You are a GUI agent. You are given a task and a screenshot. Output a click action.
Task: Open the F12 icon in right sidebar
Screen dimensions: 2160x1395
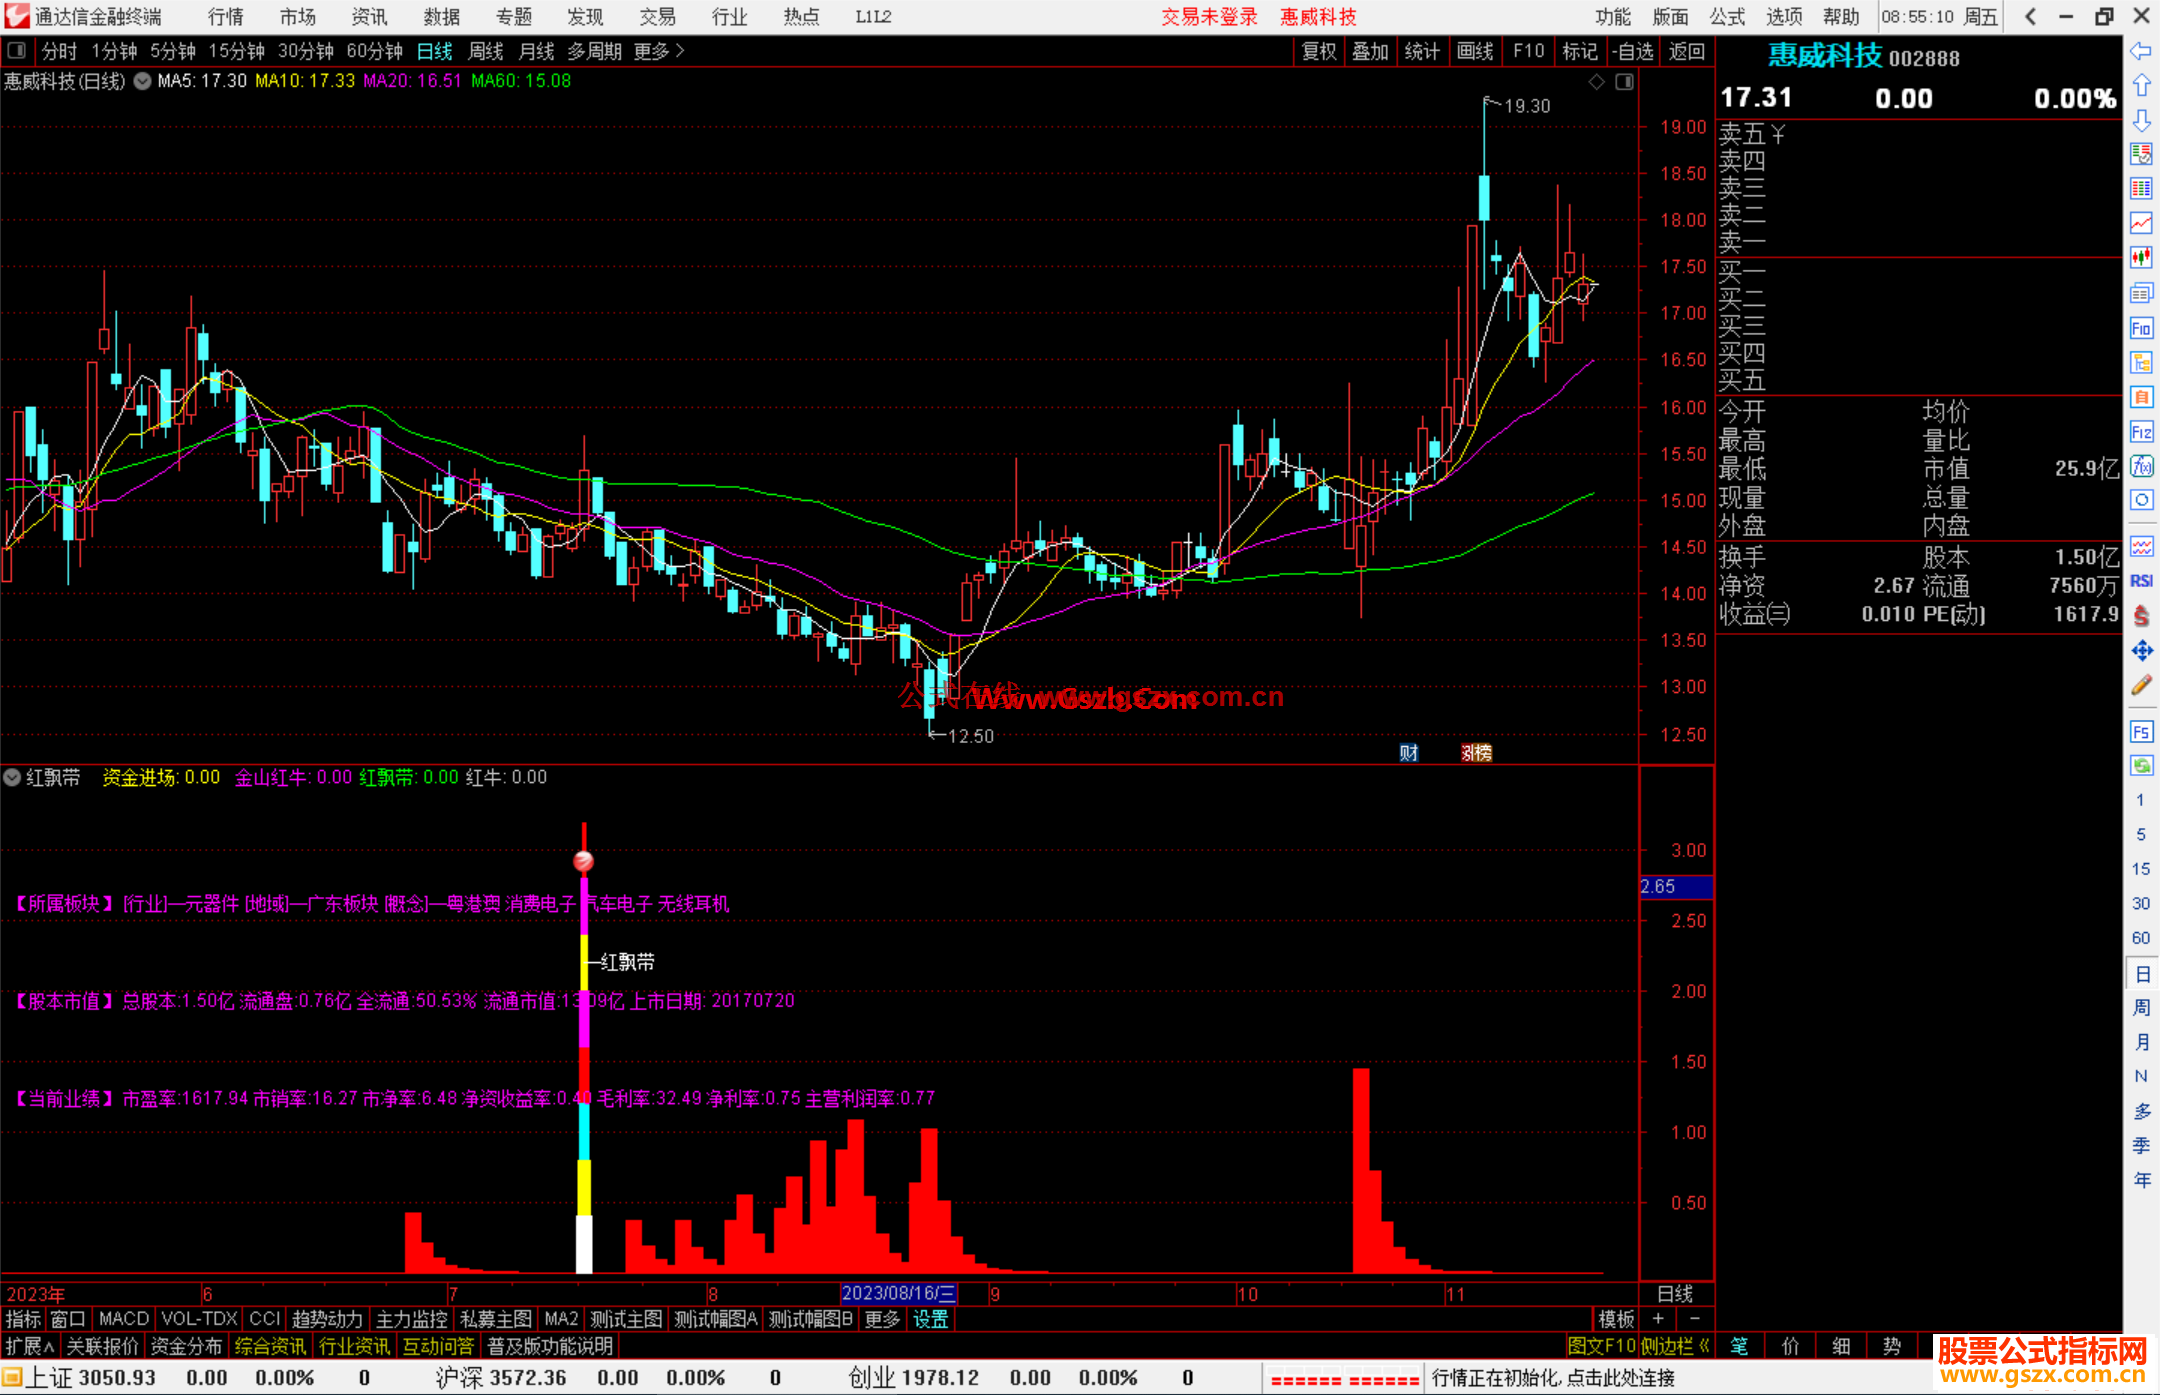(x=2141, y=432)
